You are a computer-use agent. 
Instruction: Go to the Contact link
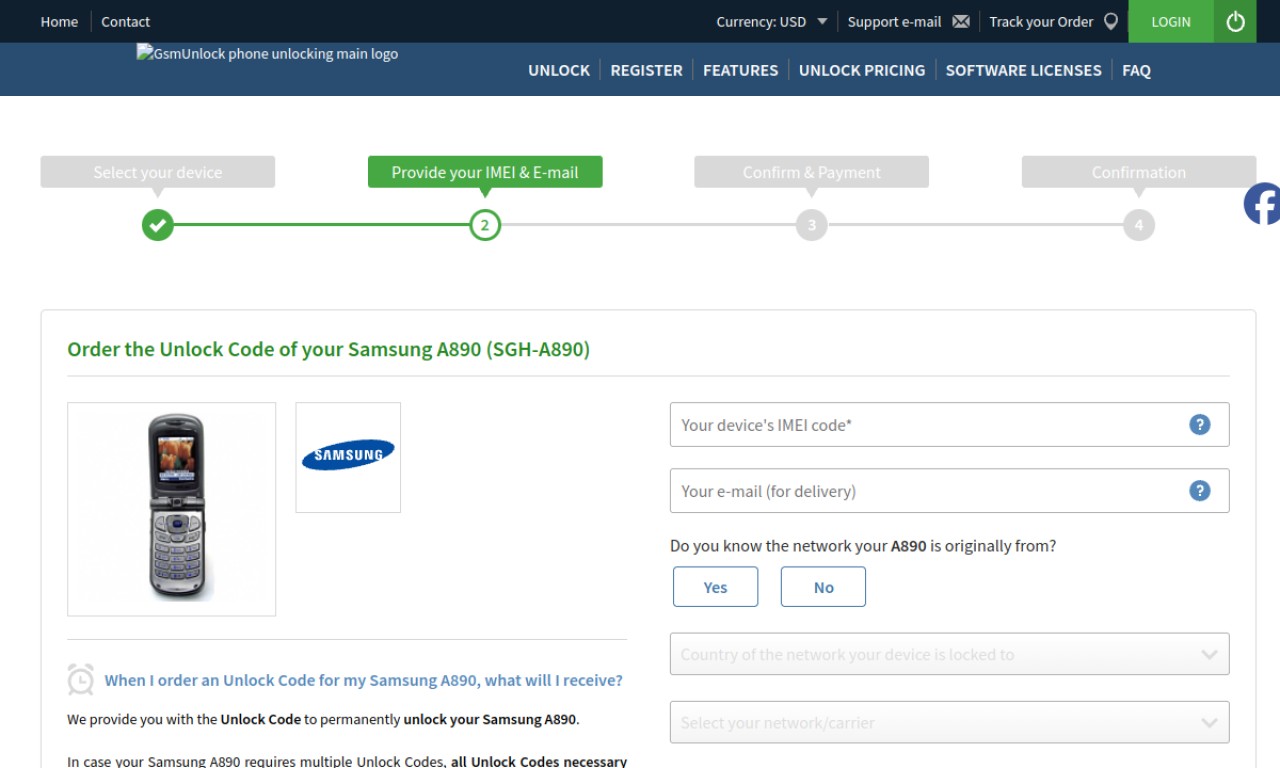[125, 22]
